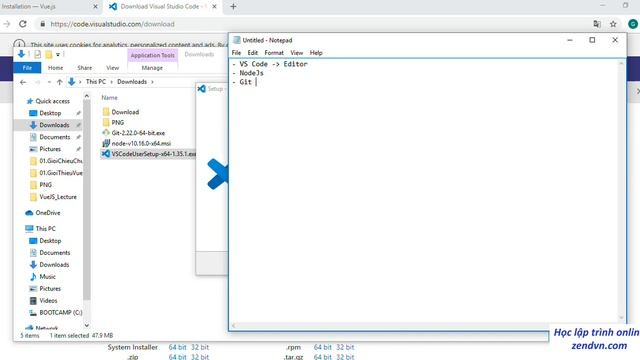Open Pictures under Quick access
The width and height of the screenshot is (640, 360).
click(x=50, y=149)
